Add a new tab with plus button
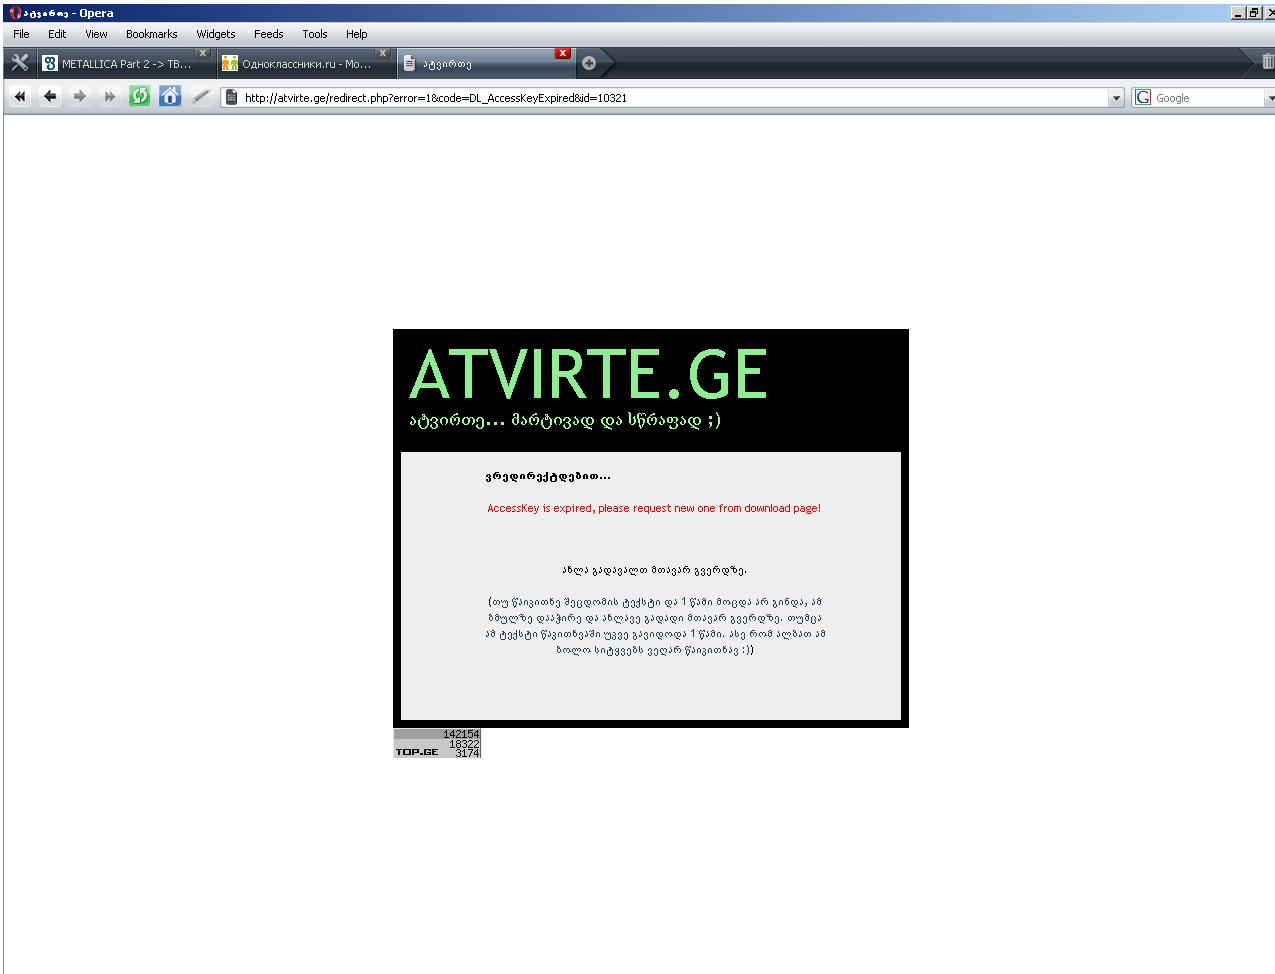 click(x=589, y=63)
